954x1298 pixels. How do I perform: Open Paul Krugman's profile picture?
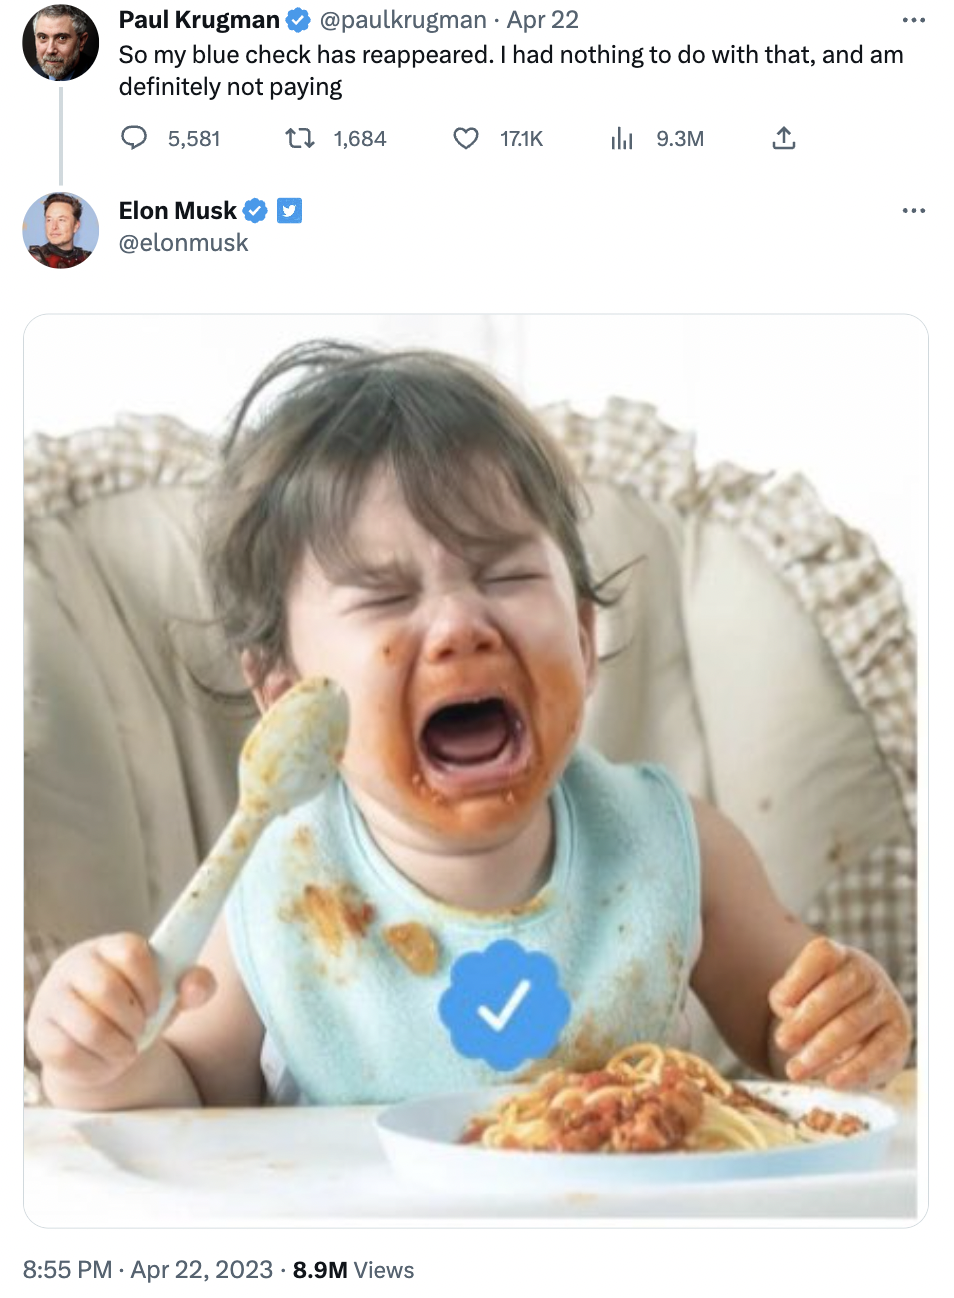click(x=61, y=43)
